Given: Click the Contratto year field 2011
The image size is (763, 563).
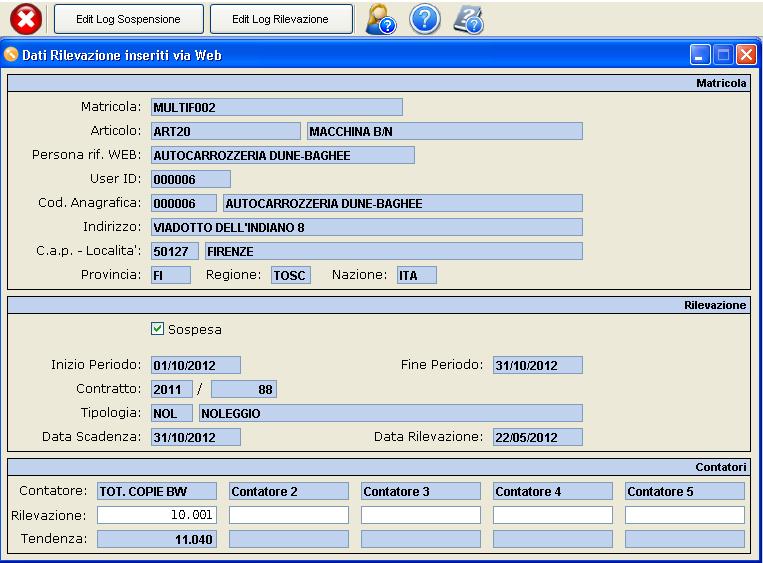Looking at the screenshot, I should click(172, 389).
